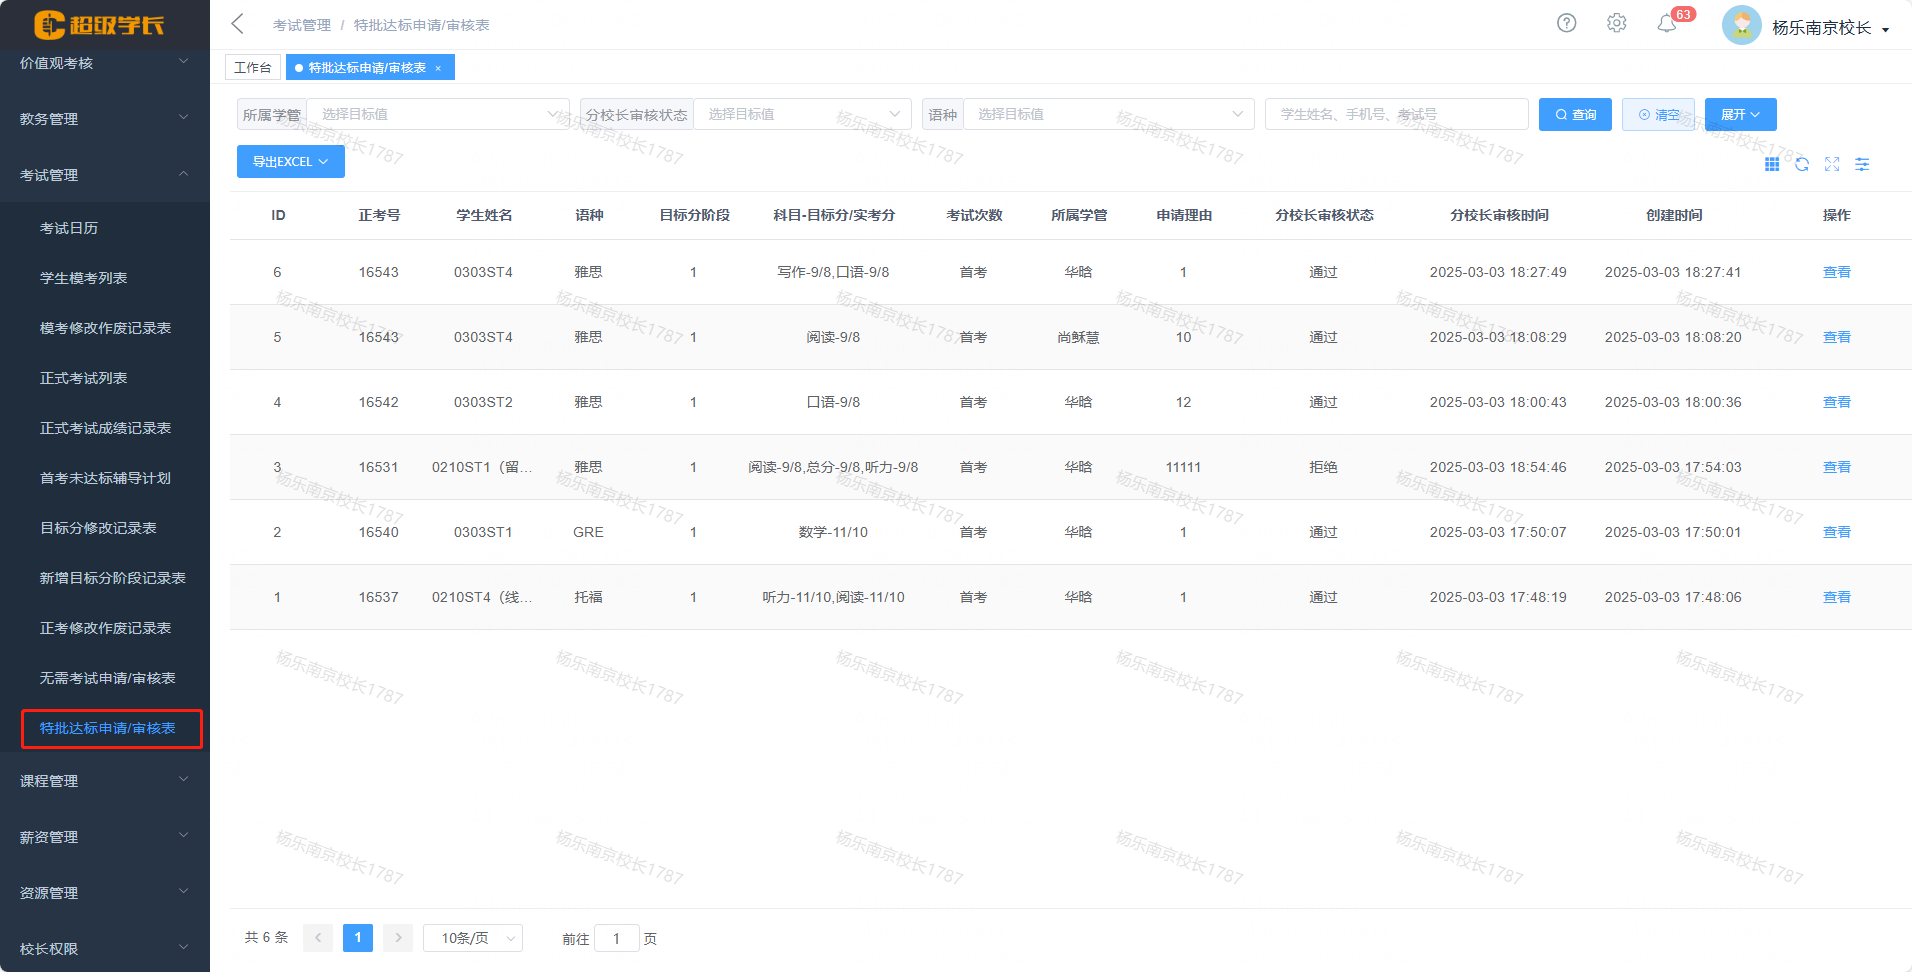
Task: Click 查看 for record ID 6
Action: point(1836,272)
